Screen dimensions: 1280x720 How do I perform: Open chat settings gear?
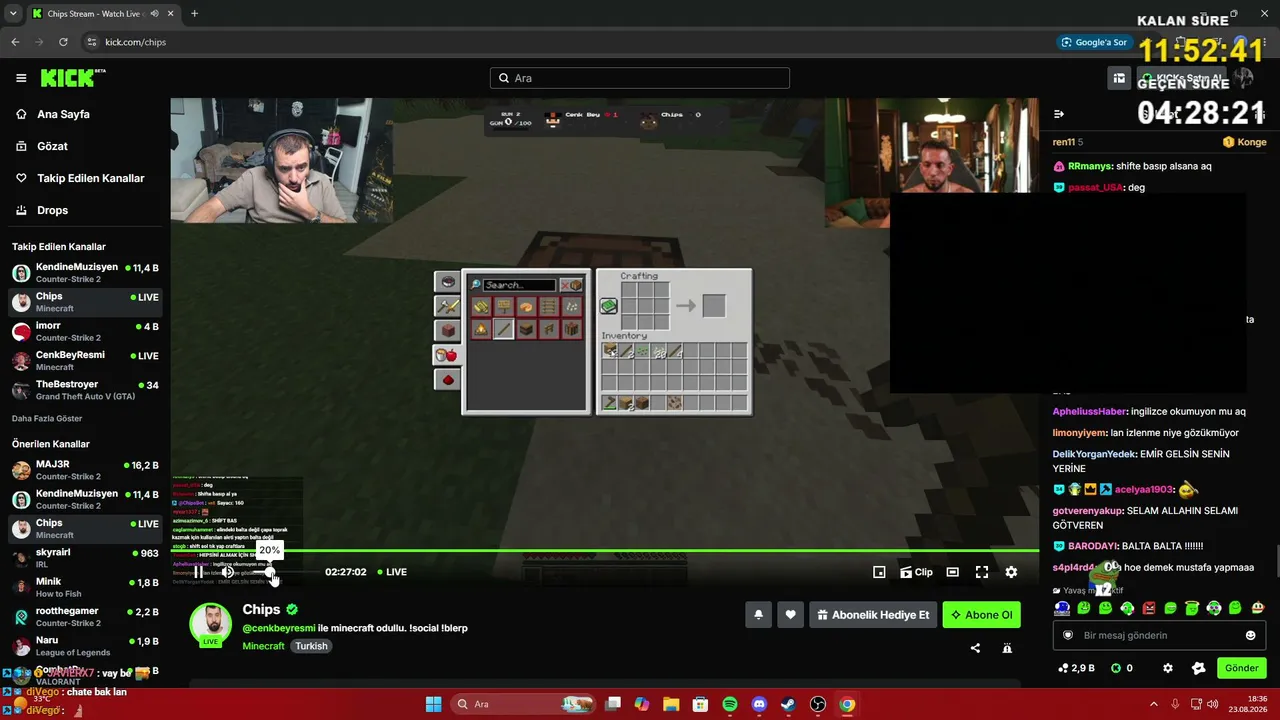[1167, 668]
